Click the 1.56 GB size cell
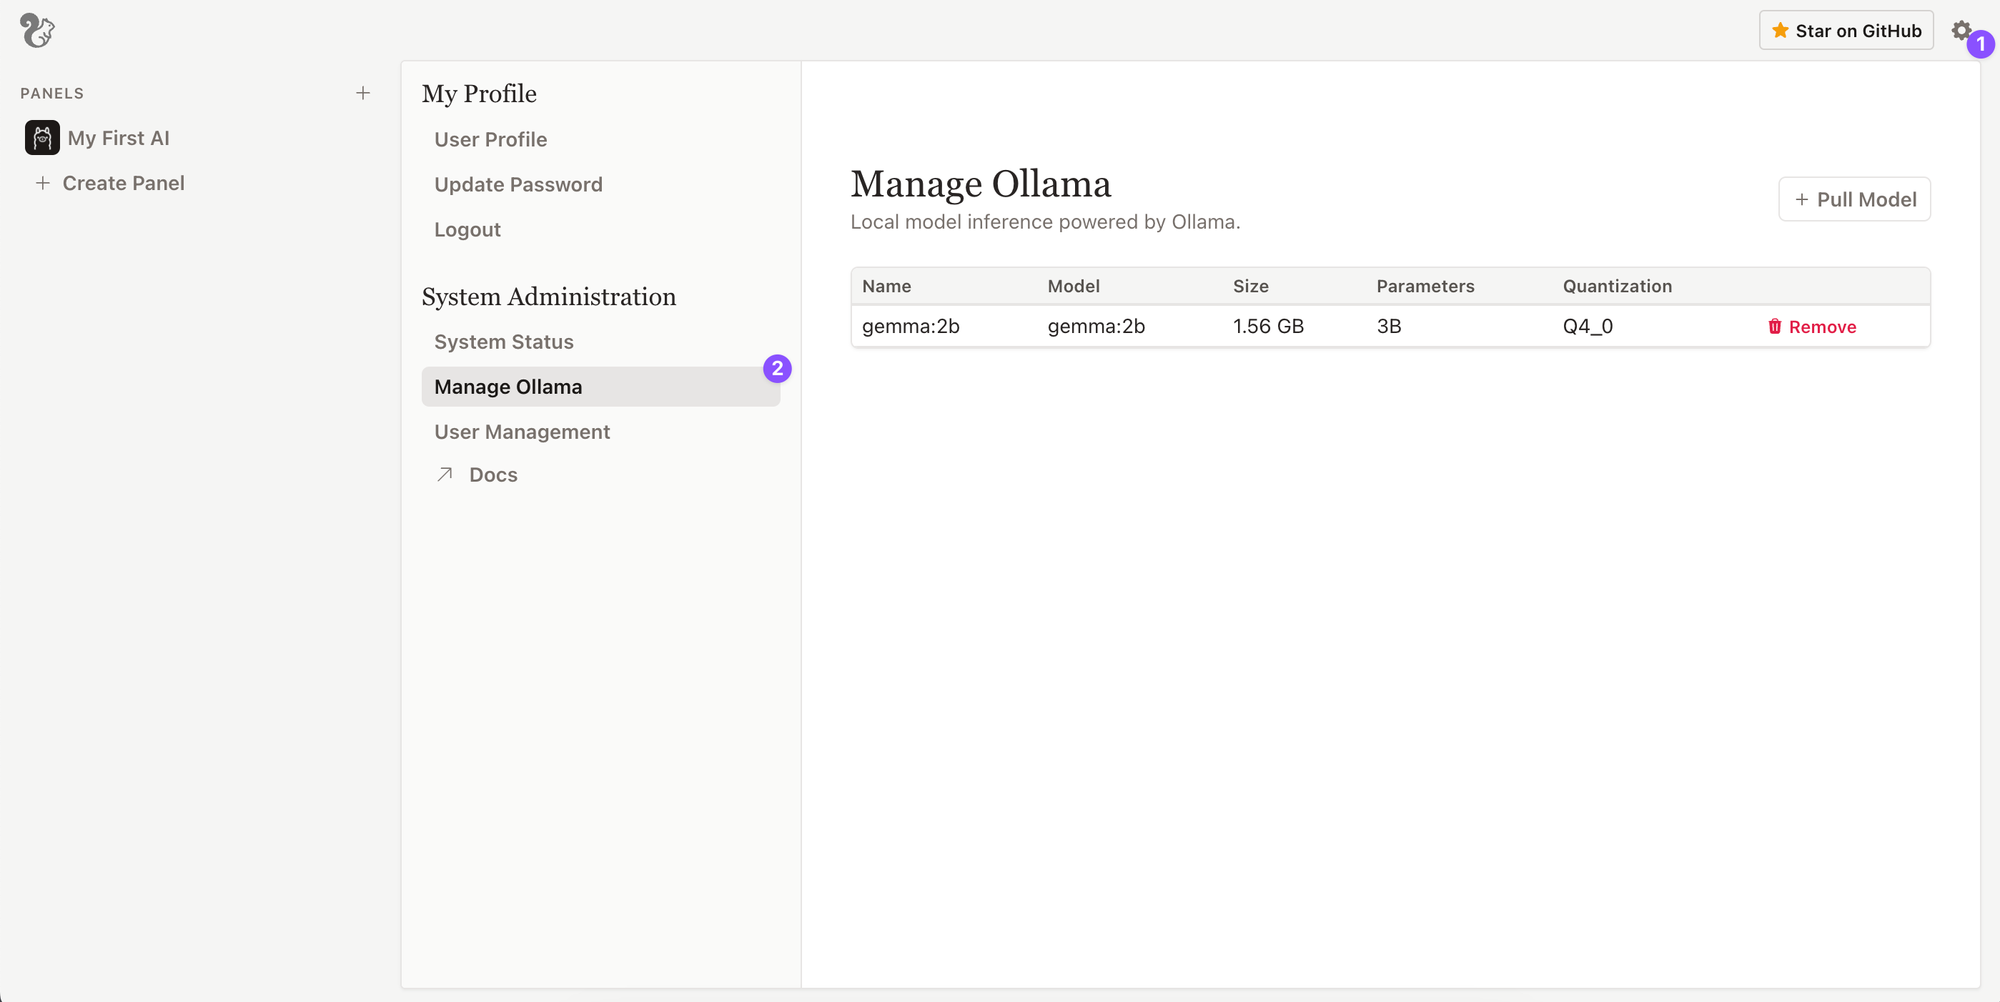2000x1002 pixels. pos(1269,327)
